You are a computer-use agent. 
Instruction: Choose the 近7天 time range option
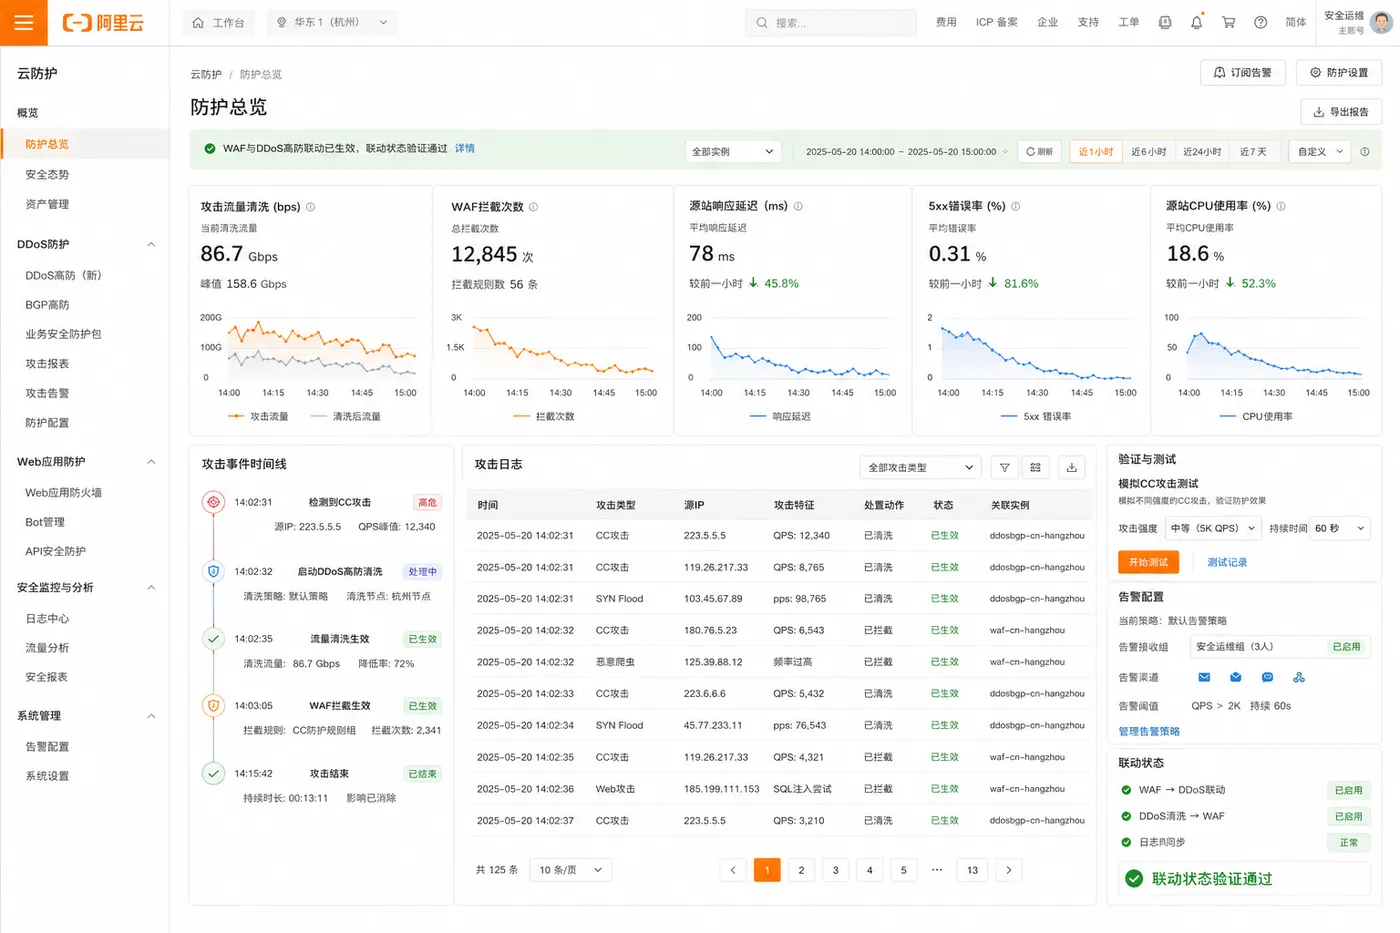point(1253,152)
